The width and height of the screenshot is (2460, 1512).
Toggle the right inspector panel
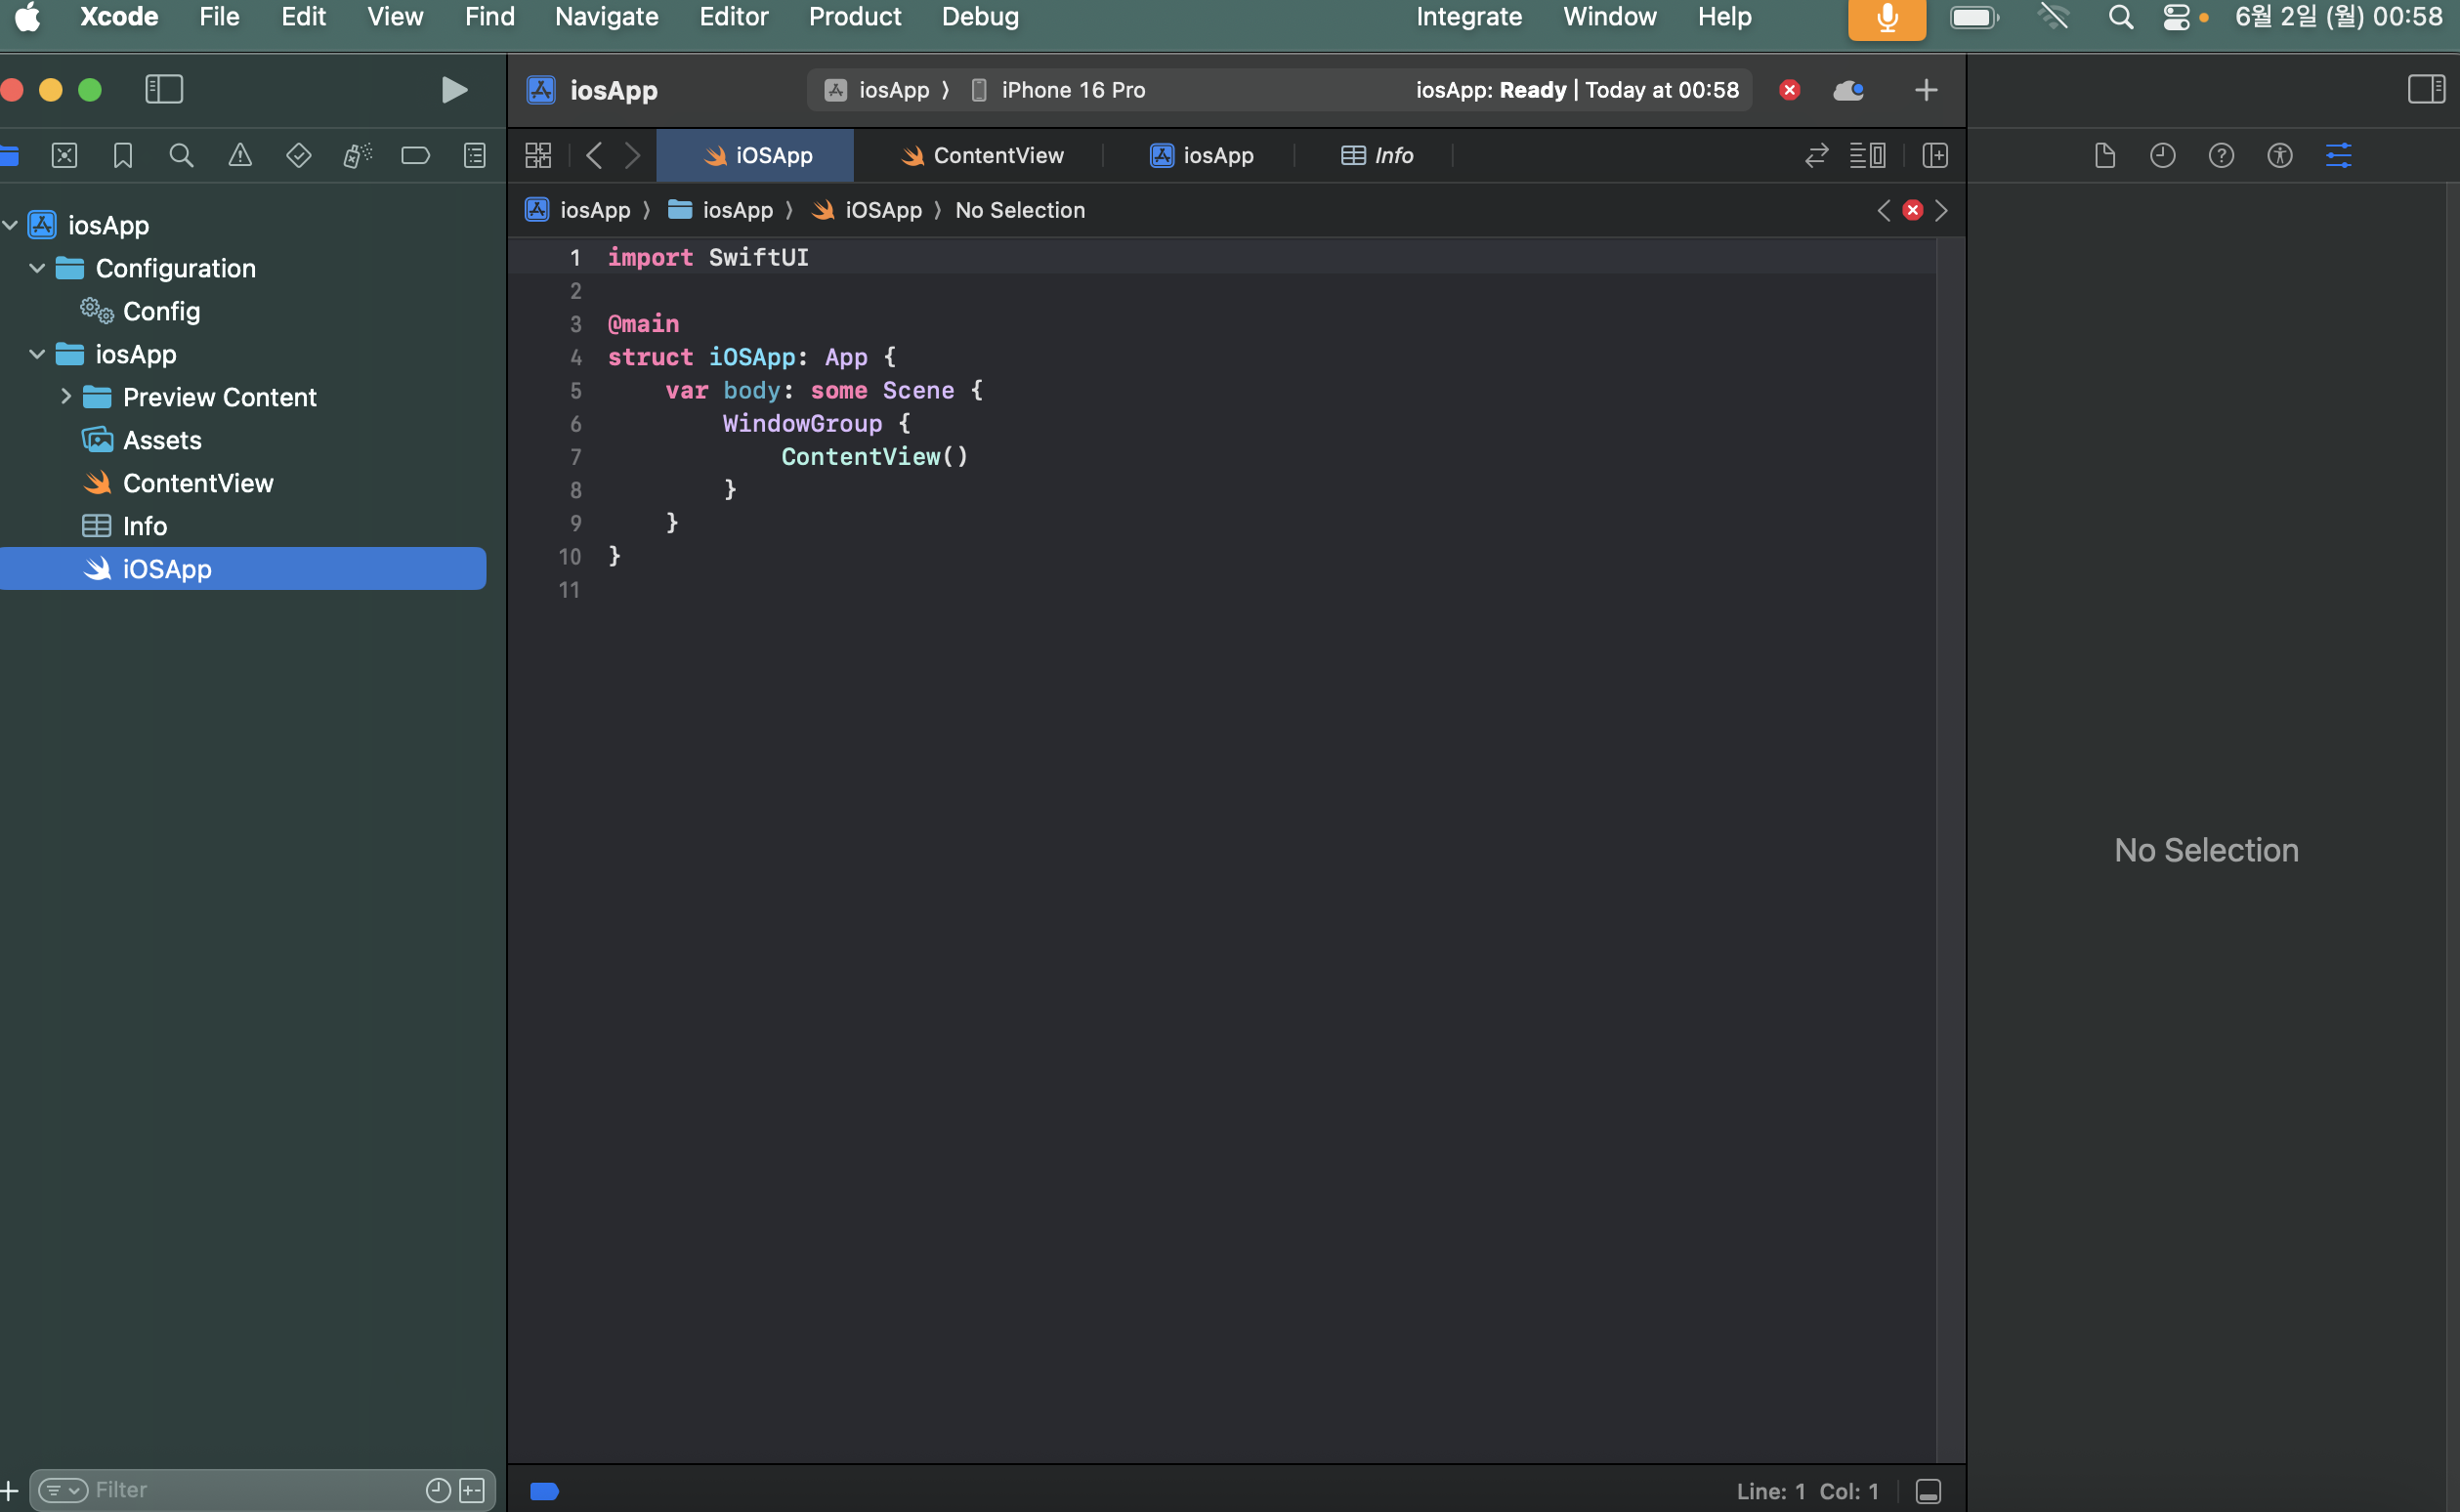(2426, 90)
